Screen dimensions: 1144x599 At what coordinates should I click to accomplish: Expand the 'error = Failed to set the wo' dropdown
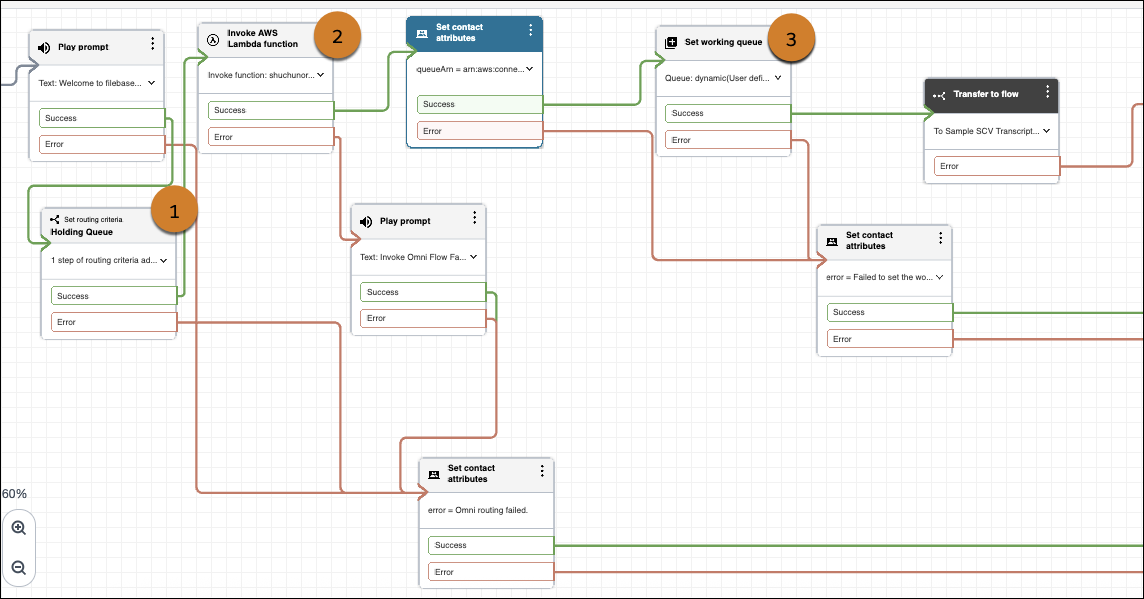click(940, 277)
